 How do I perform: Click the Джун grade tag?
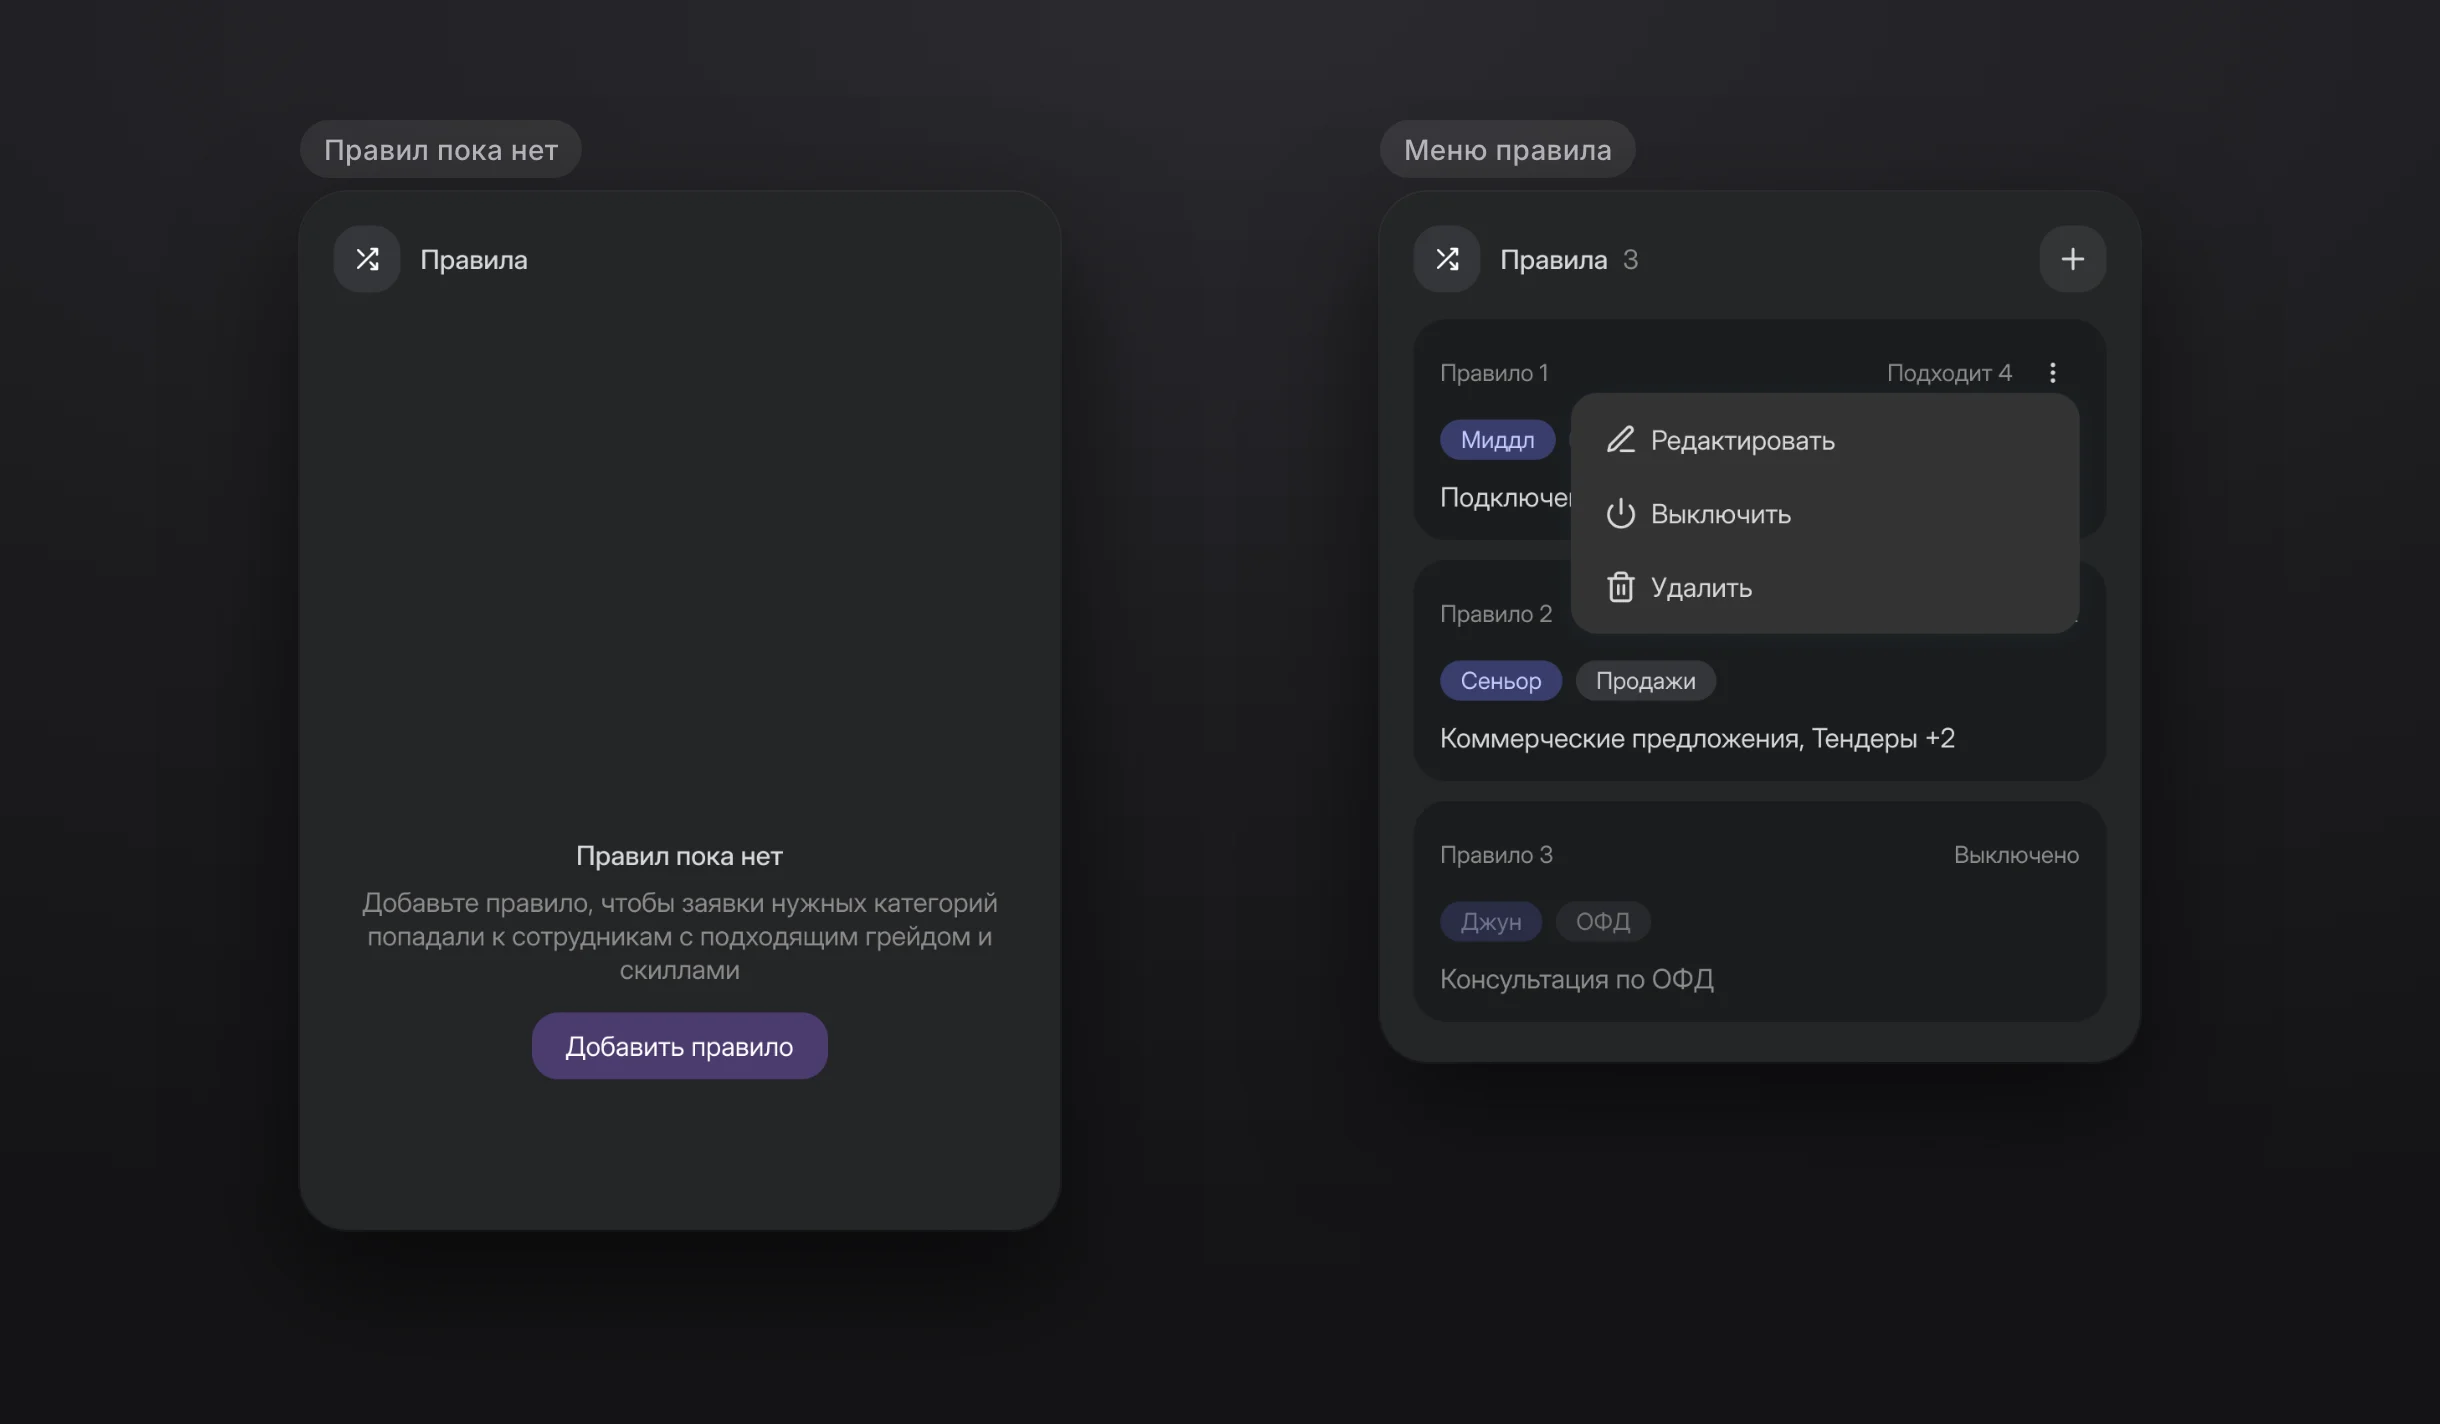[x=1491, y=922]
